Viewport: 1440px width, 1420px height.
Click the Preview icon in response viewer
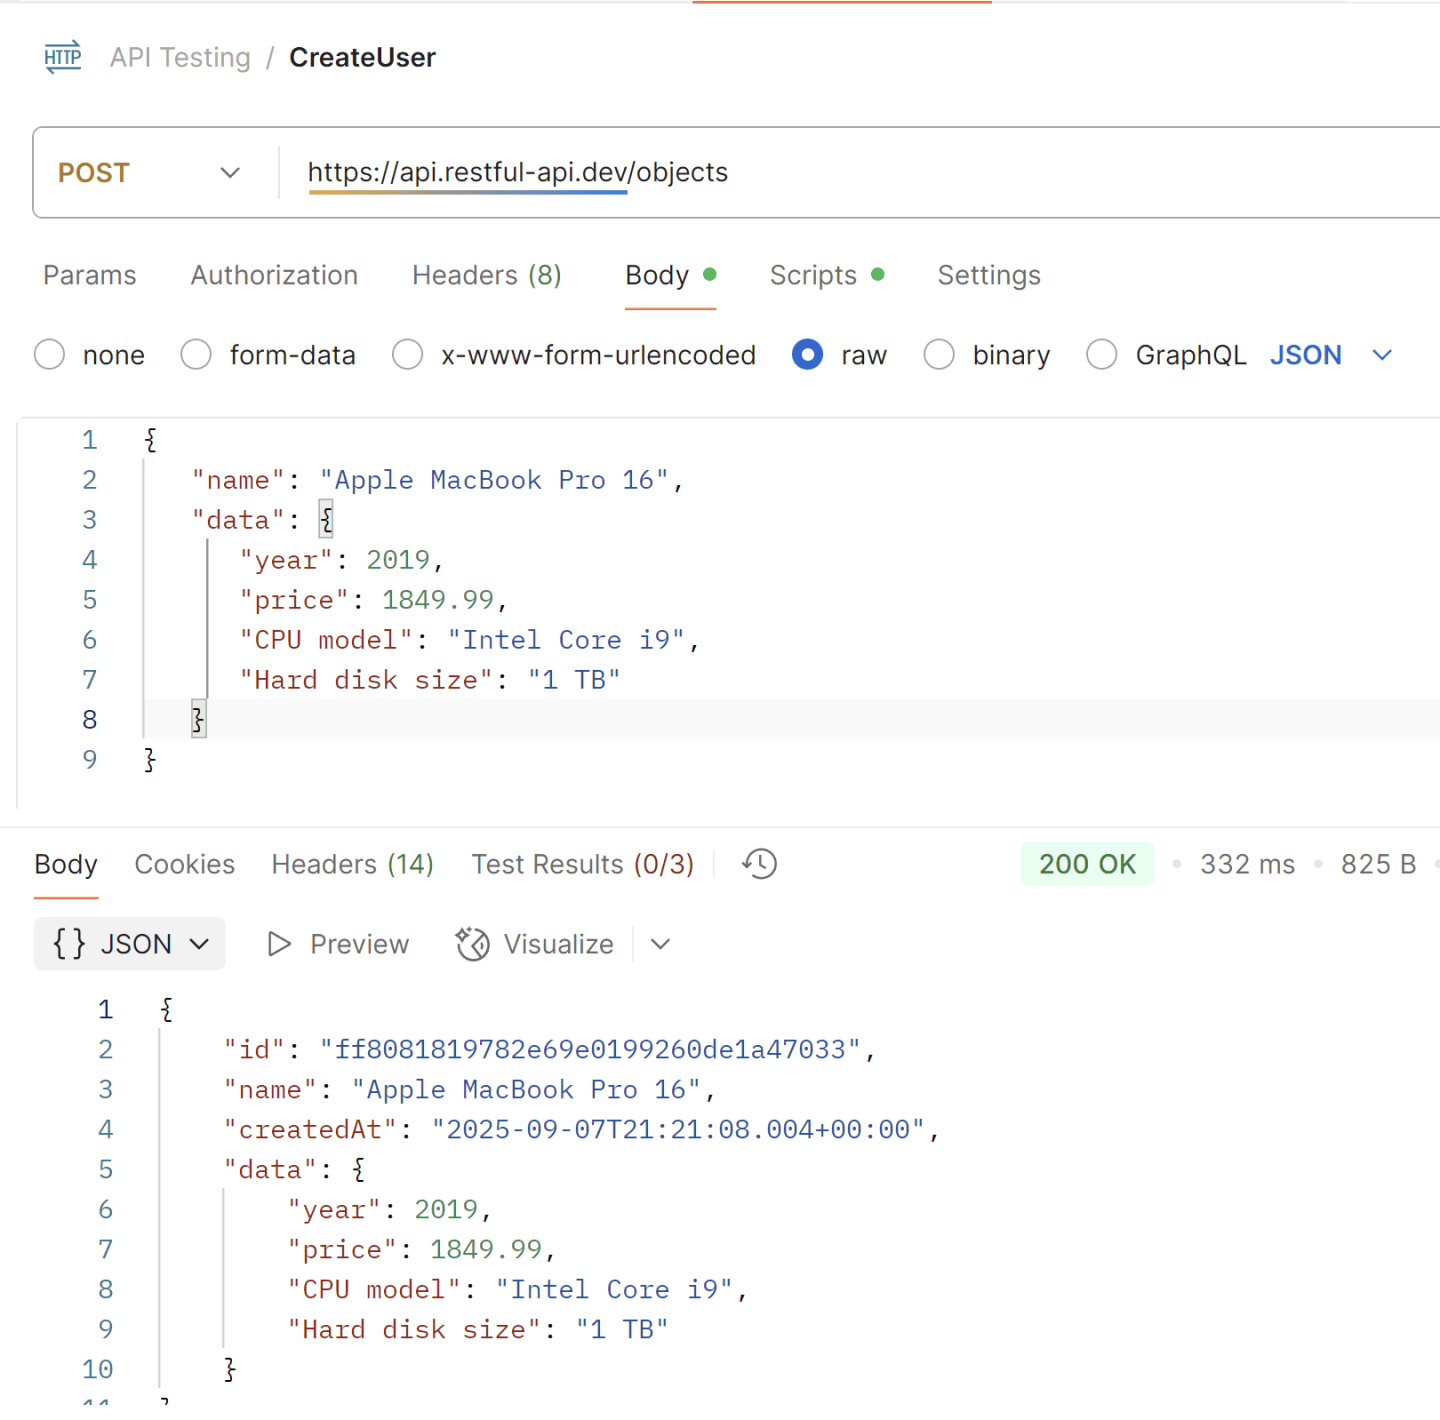tap(278, 943)
